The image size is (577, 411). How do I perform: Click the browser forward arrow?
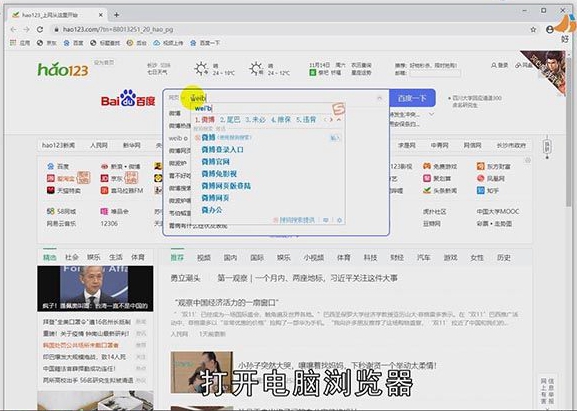26,29
